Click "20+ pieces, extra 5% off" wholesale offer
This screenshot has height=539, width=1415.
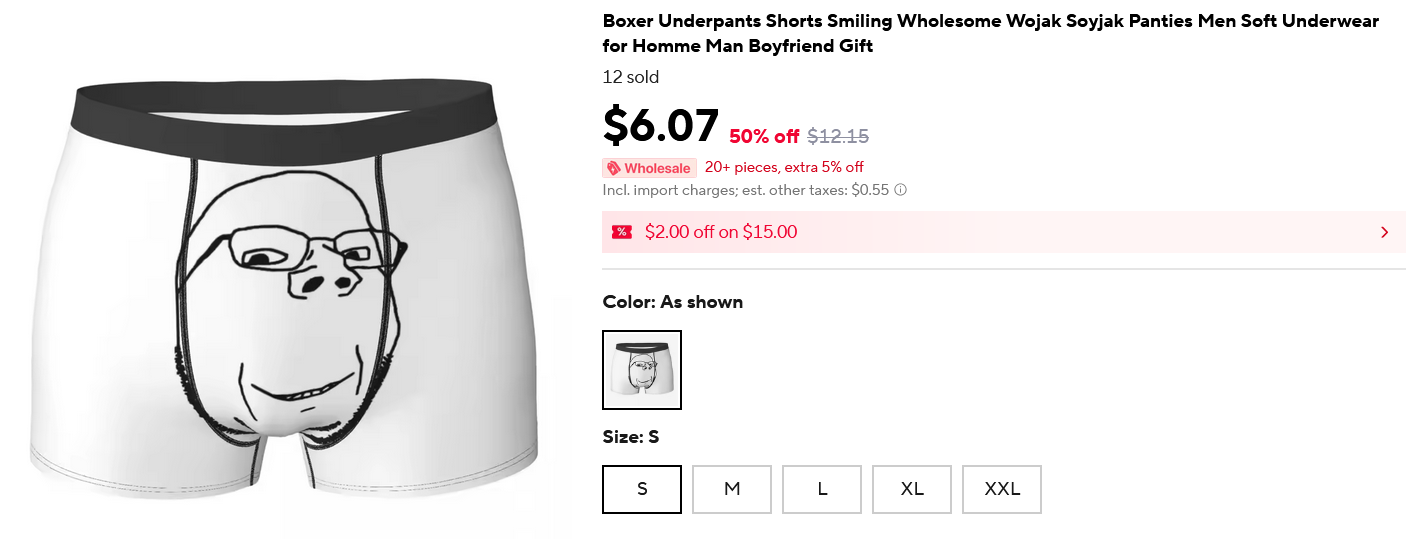click(x=784, y=167)
